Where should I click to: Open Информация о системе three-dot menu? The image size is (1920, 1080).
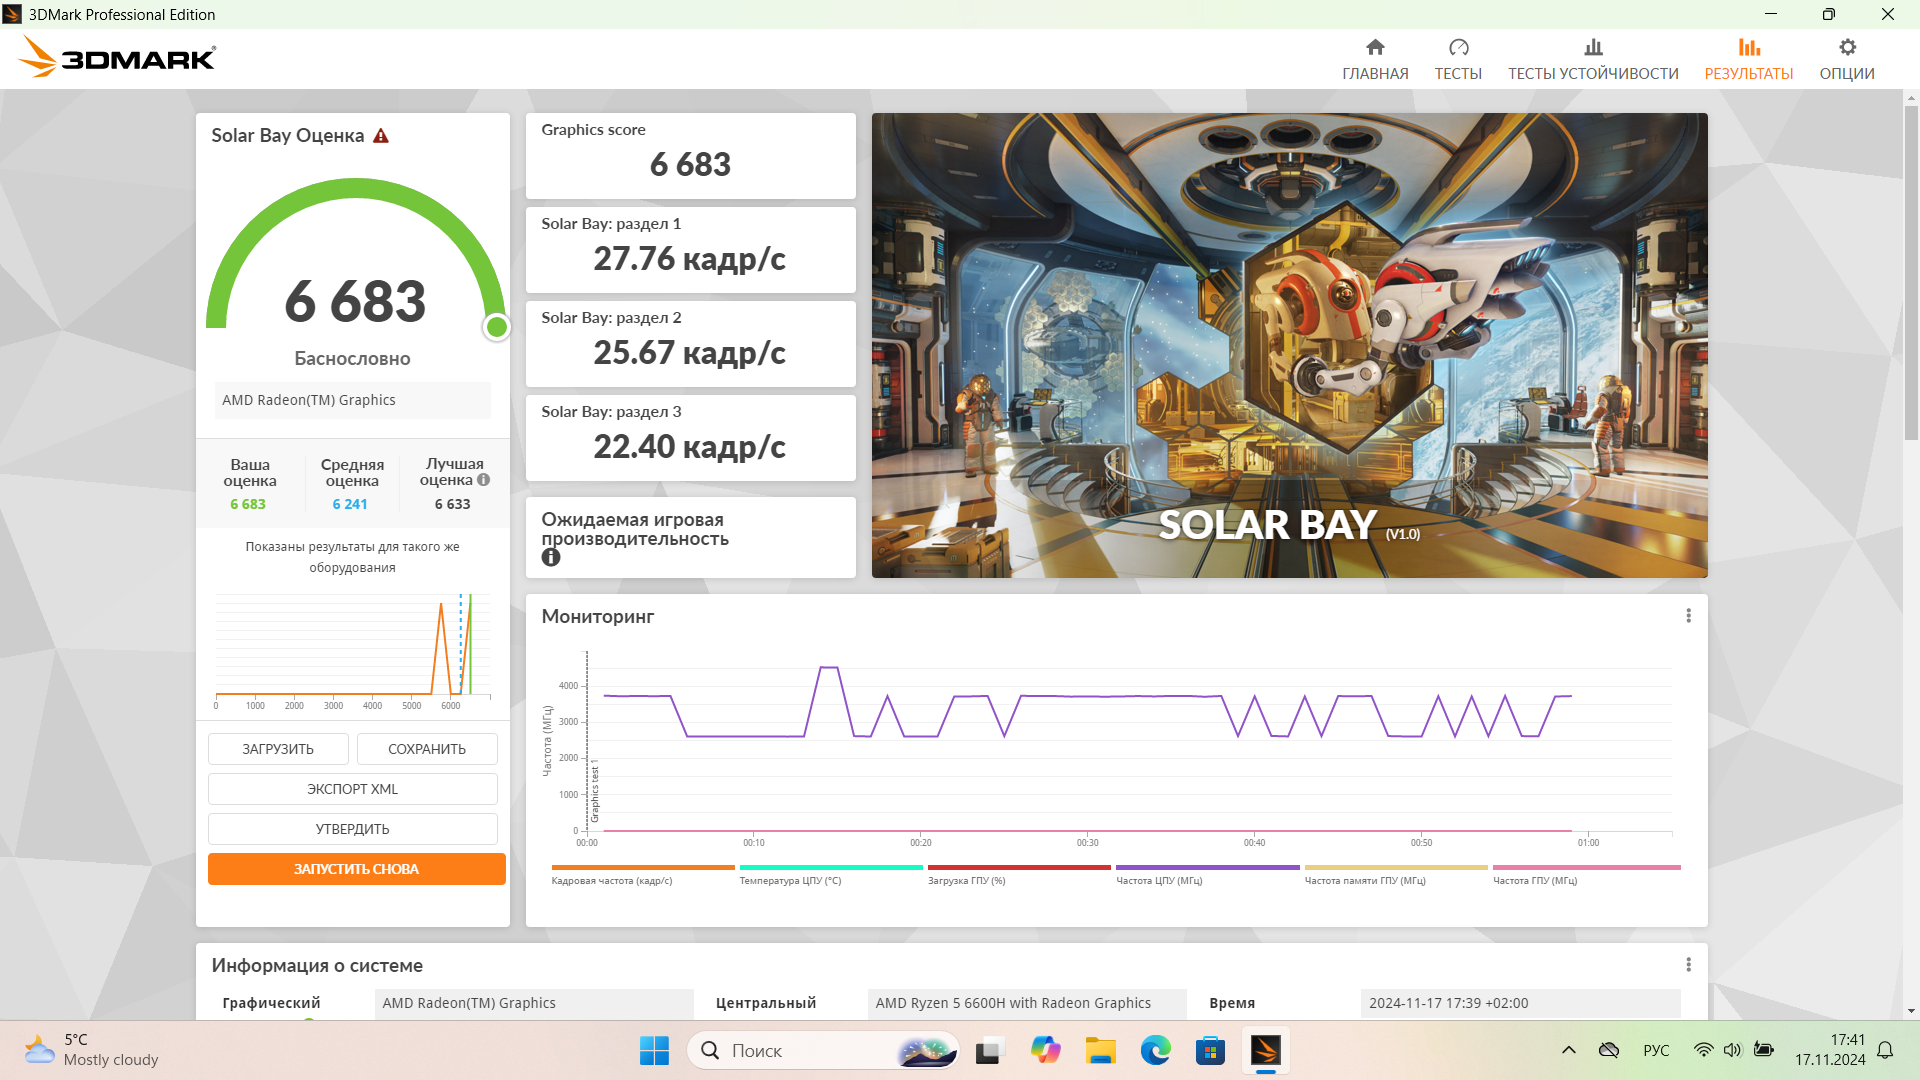tap(1688, 965)
